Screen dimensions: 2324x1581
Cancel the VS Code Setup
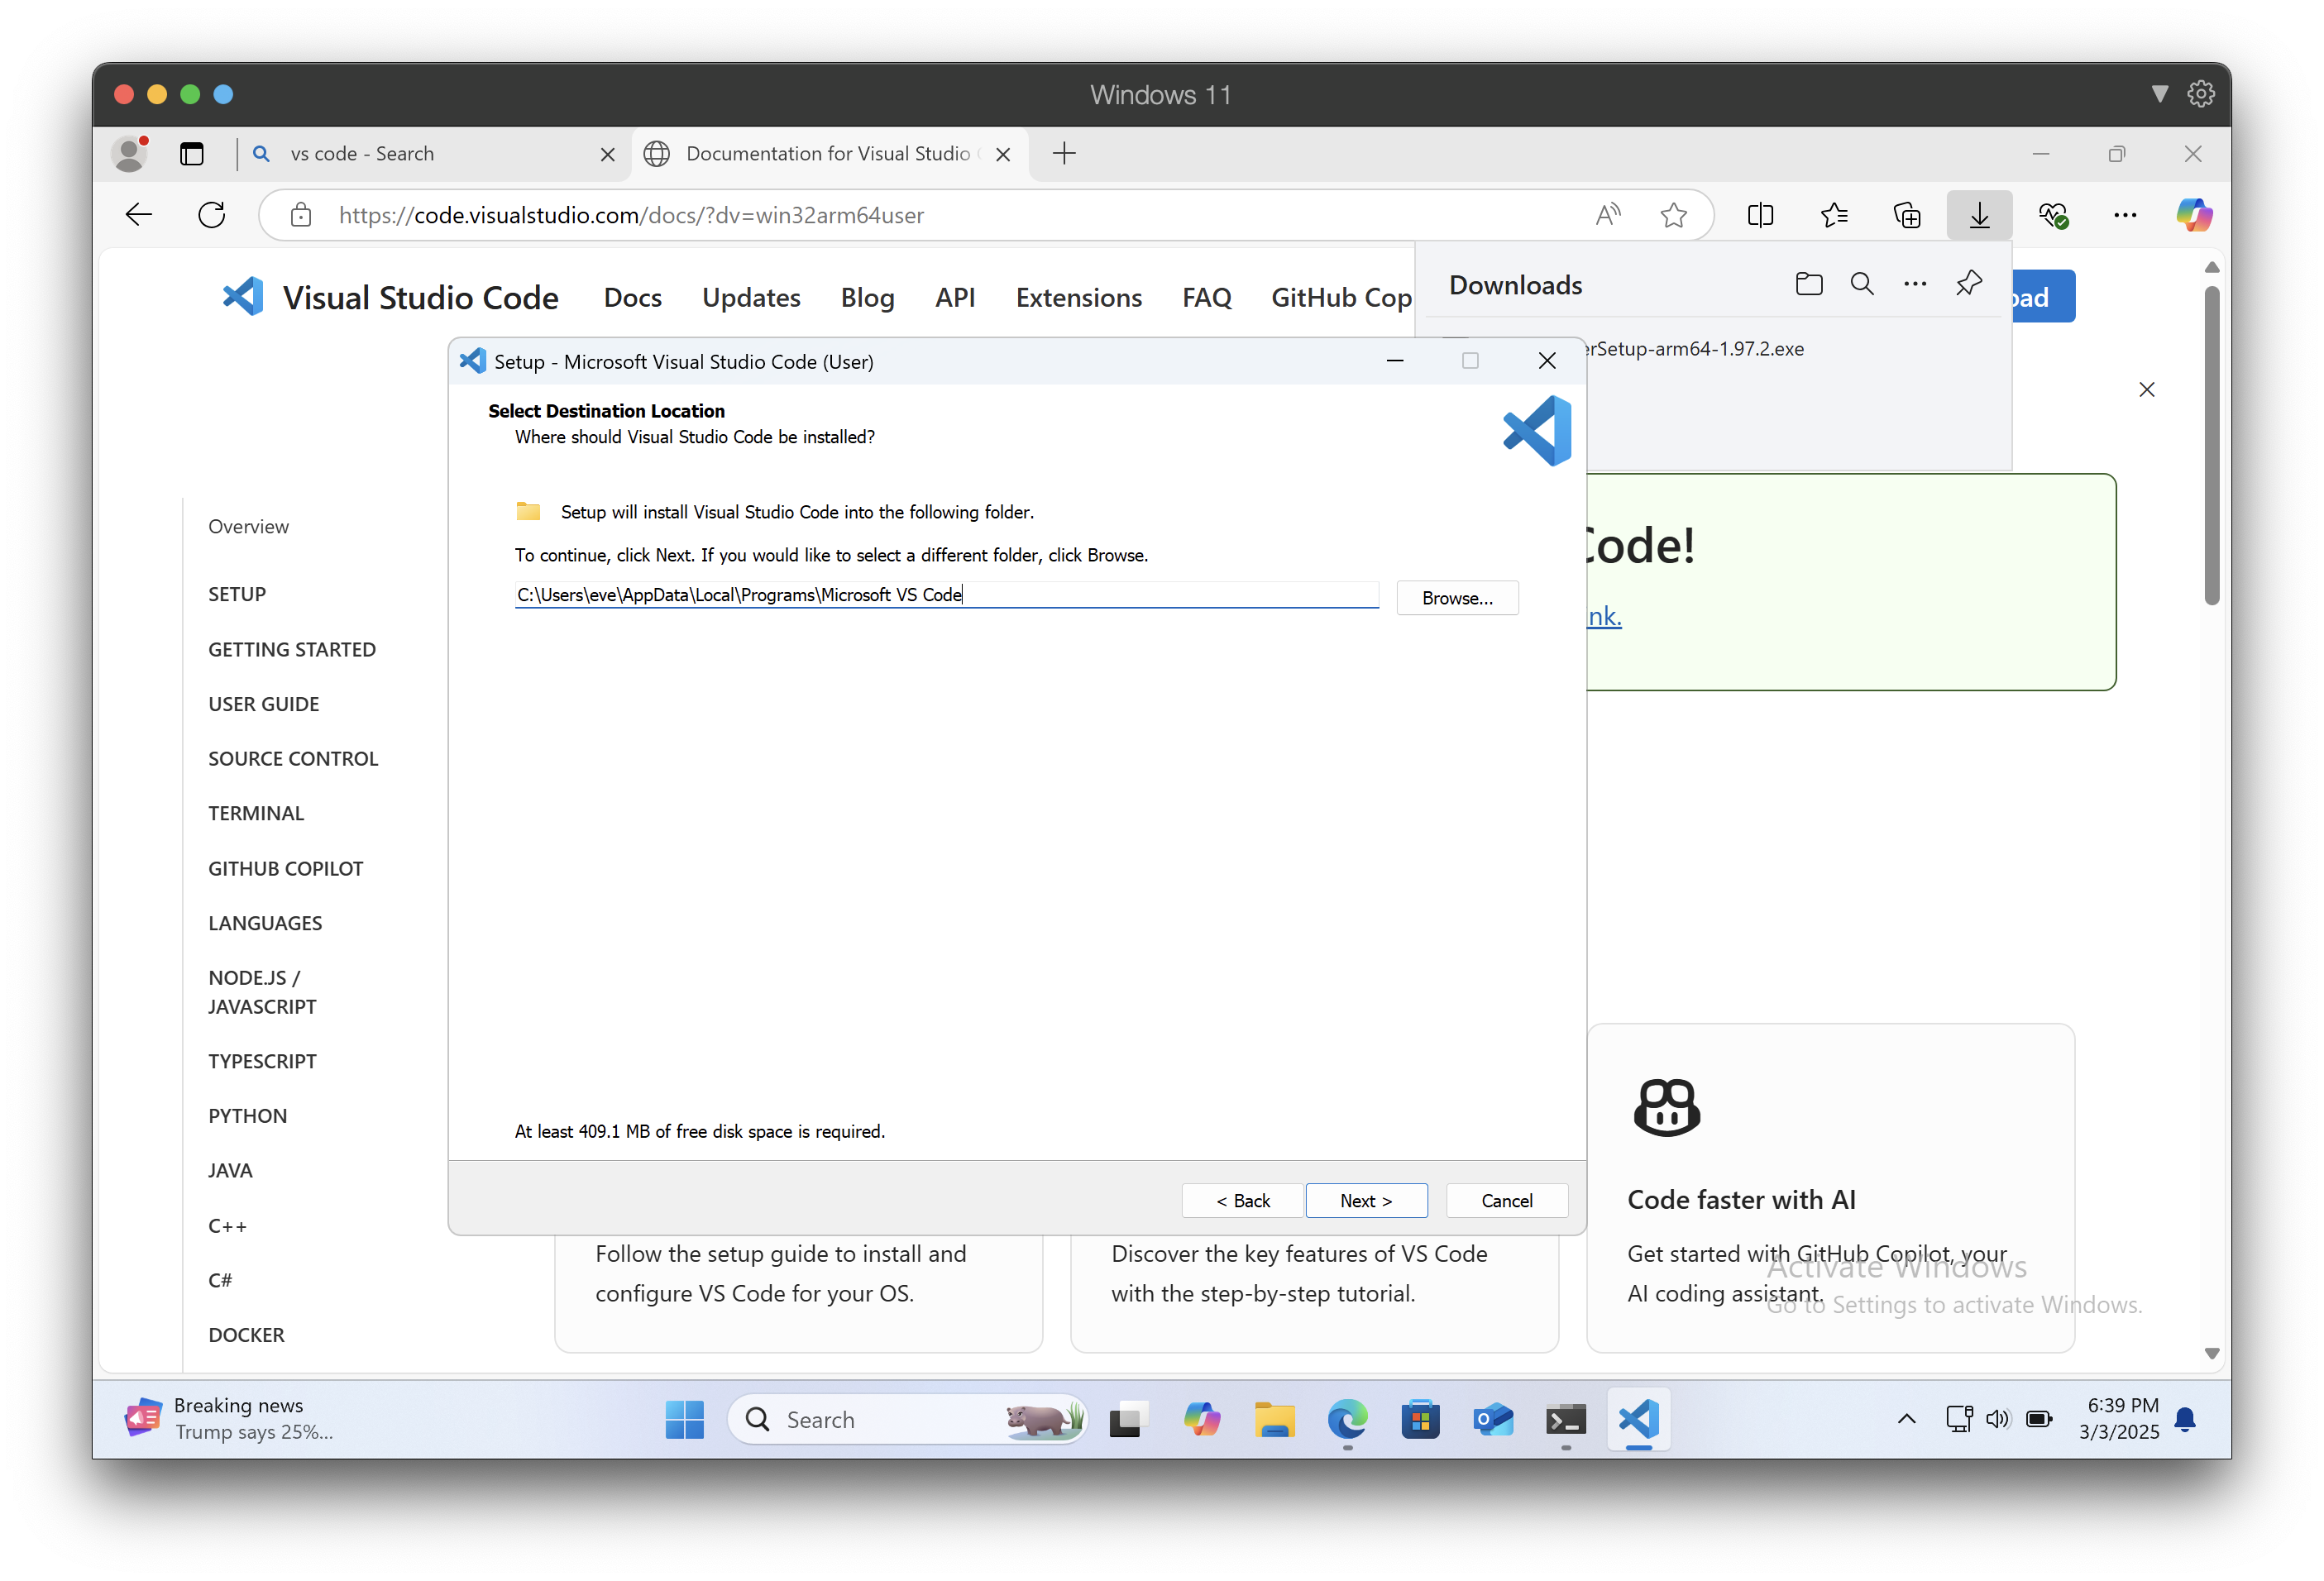[x=1506, y=1201]
